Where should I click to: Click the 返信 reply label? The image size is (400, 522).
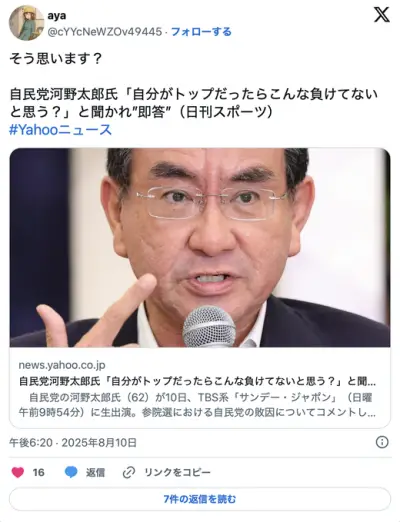tap(95, 472)
